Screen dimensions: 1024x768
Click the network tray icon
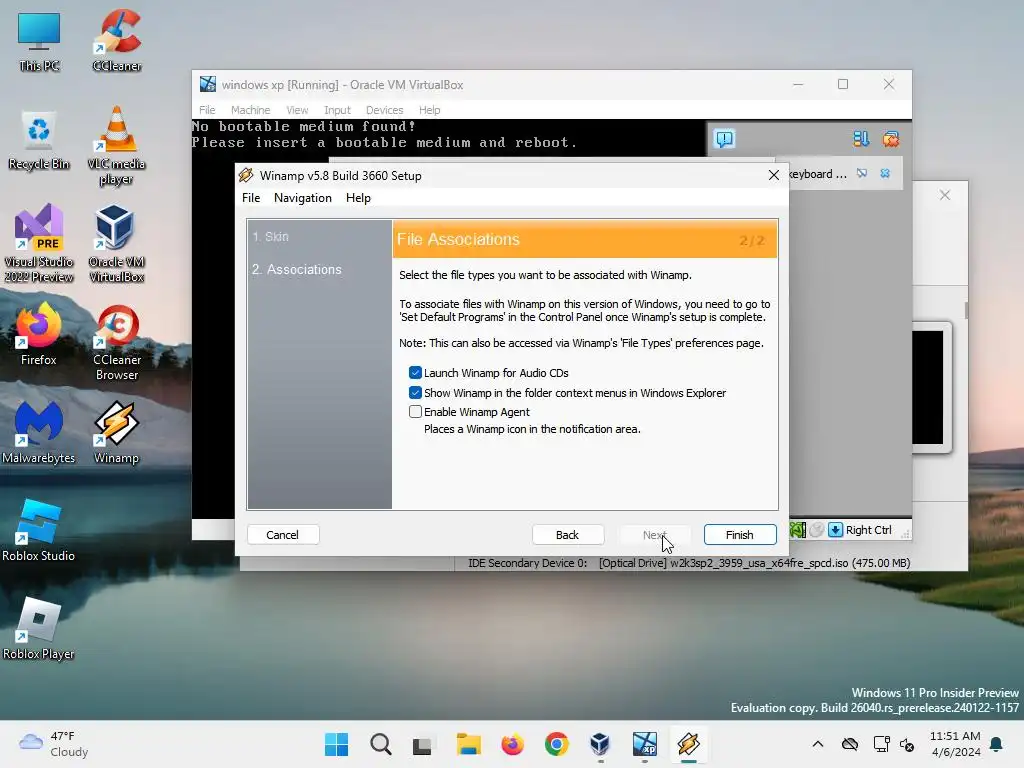coord(881,744)
